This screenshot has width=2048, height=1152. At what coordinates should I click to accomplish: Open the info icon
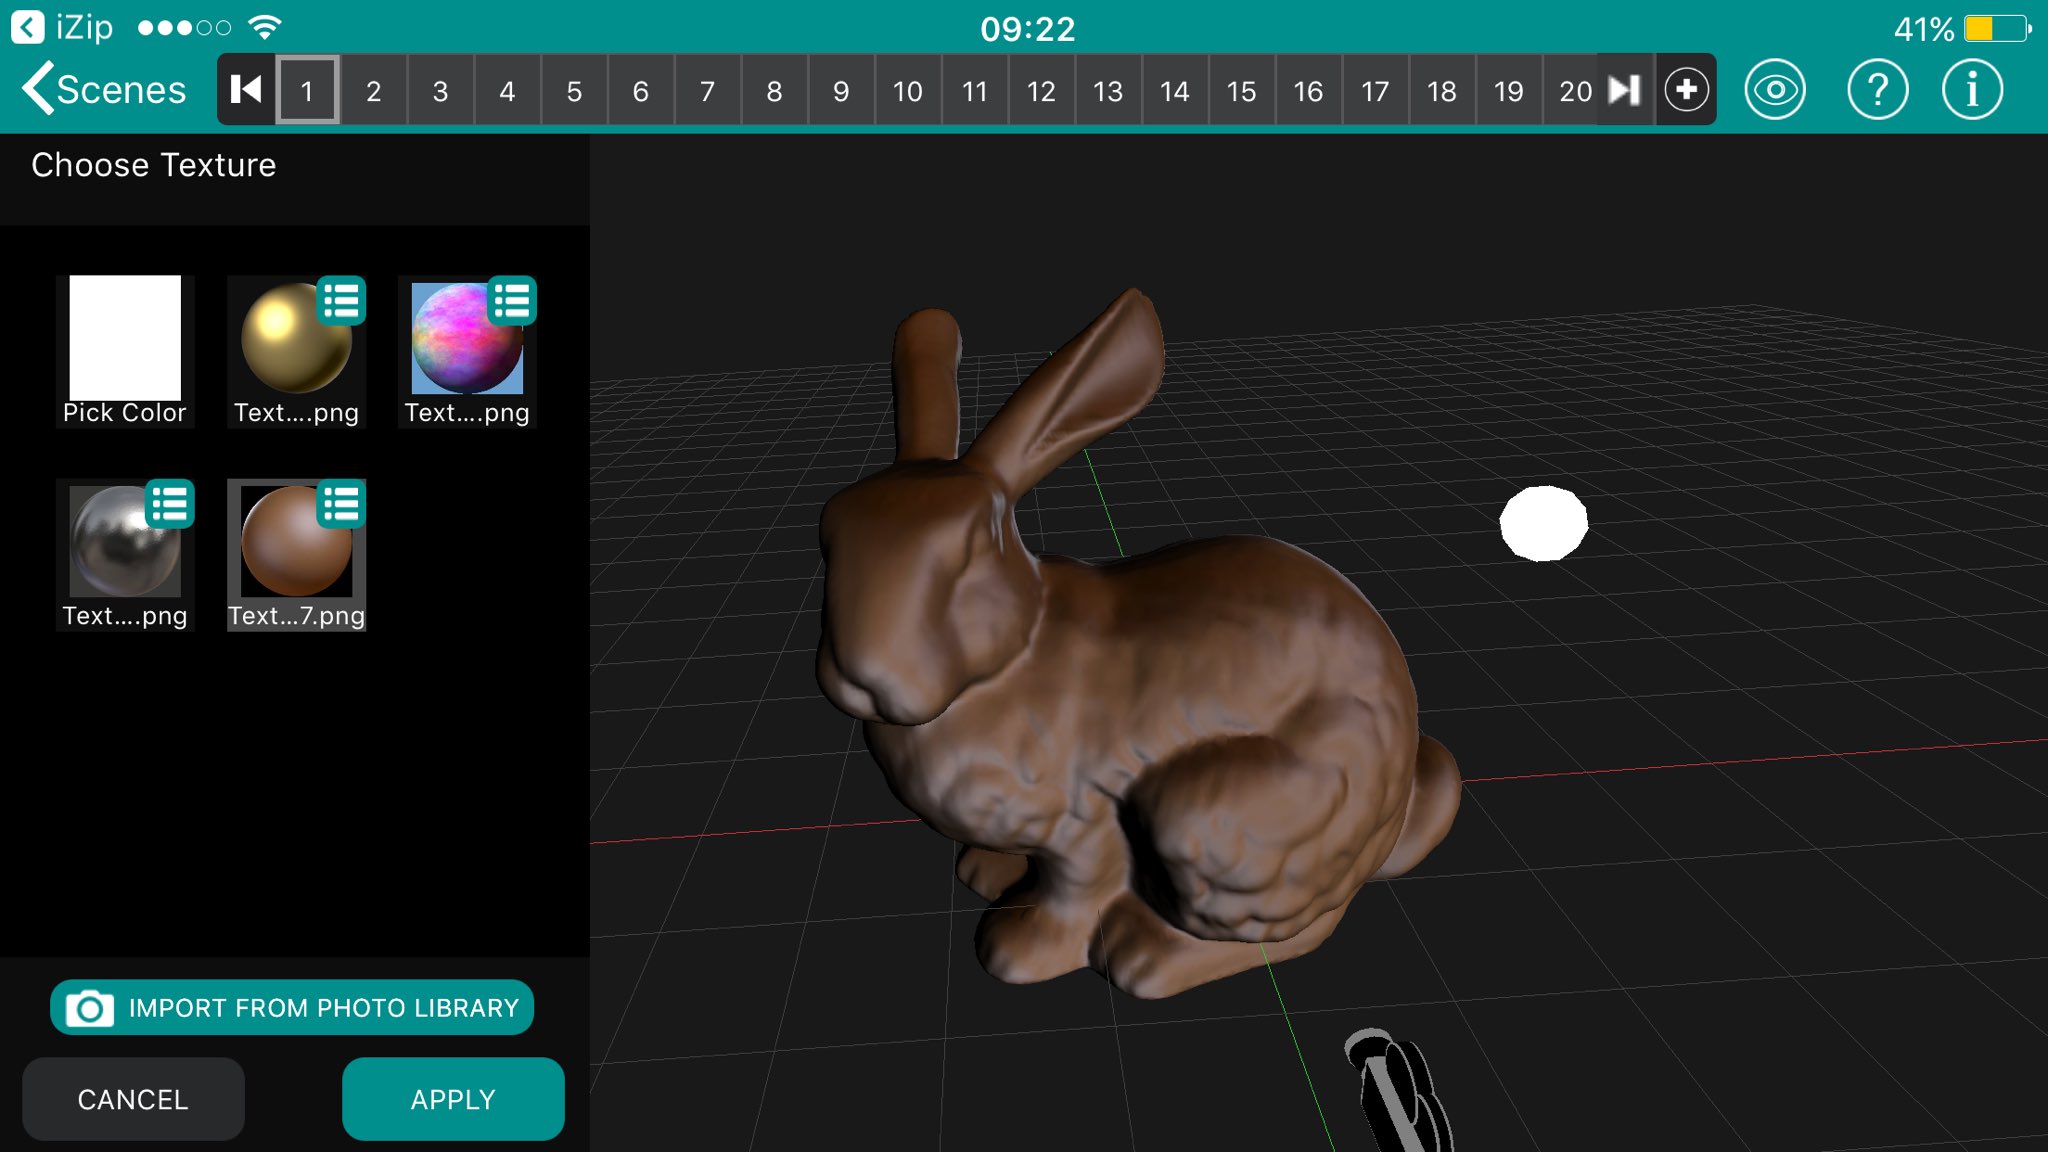click(x=1972, y=90)
